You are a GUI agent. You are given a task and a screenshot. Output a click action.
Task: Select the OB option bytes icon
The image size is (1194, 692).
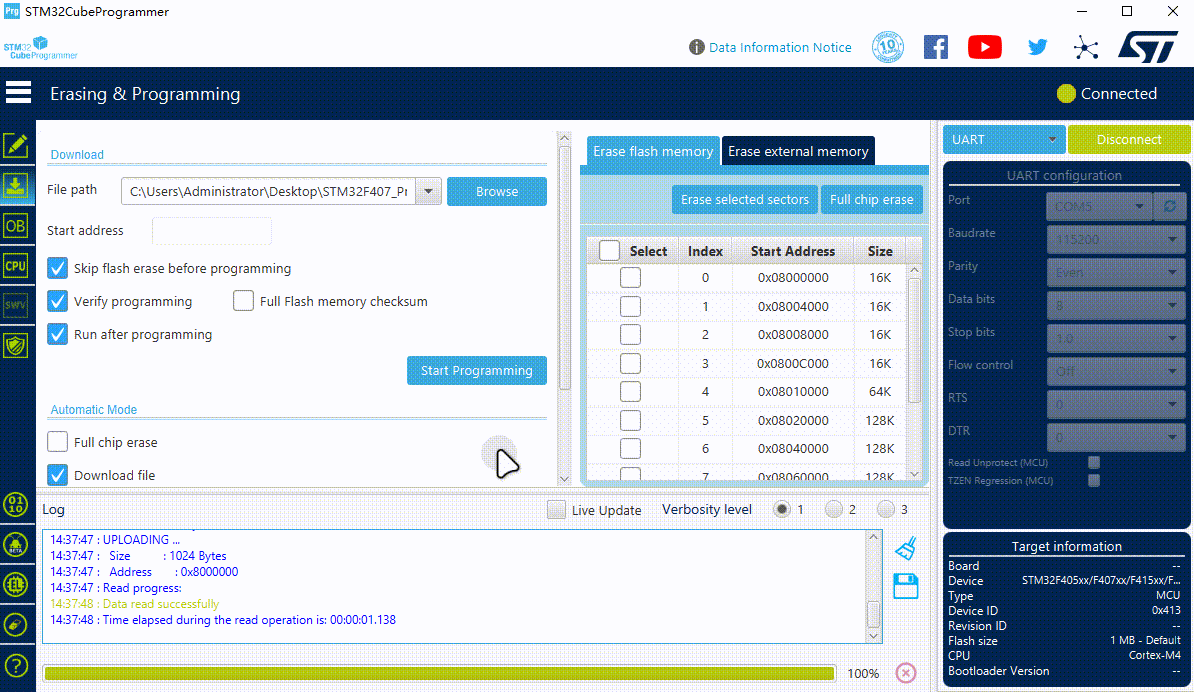click(x=16, y=226)
